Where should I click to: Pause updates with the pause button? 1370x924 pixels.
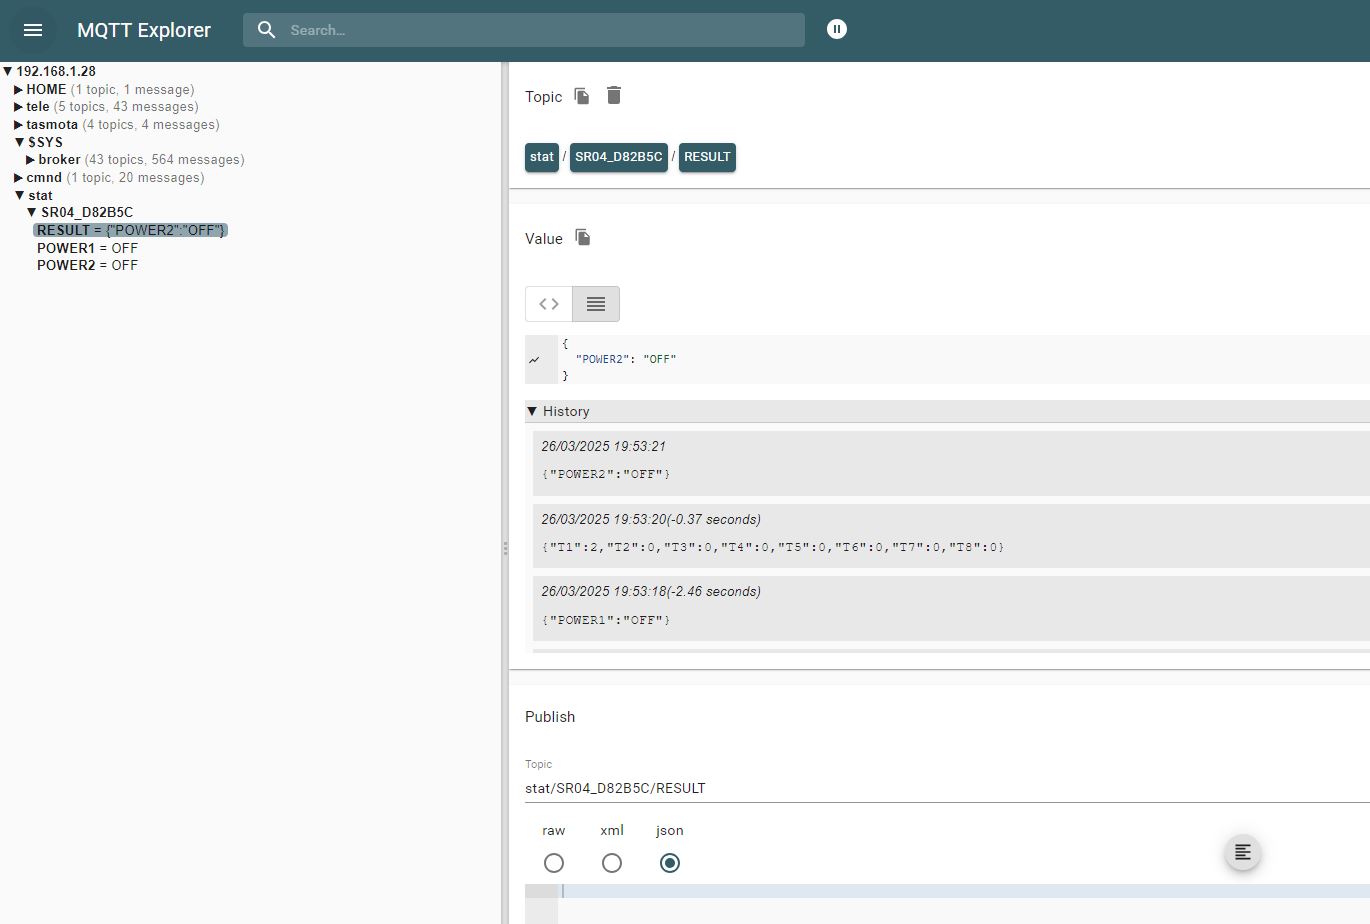coord(837,29)
